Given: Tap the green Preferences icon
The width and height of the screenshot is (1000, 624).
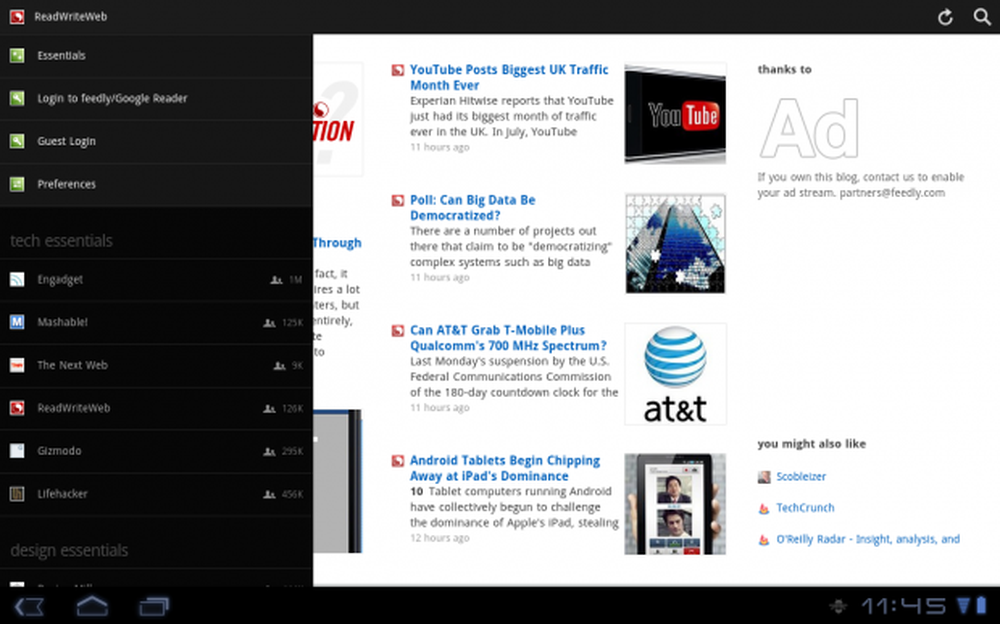Looking at the screenshot, I should [x=17, y=184].
